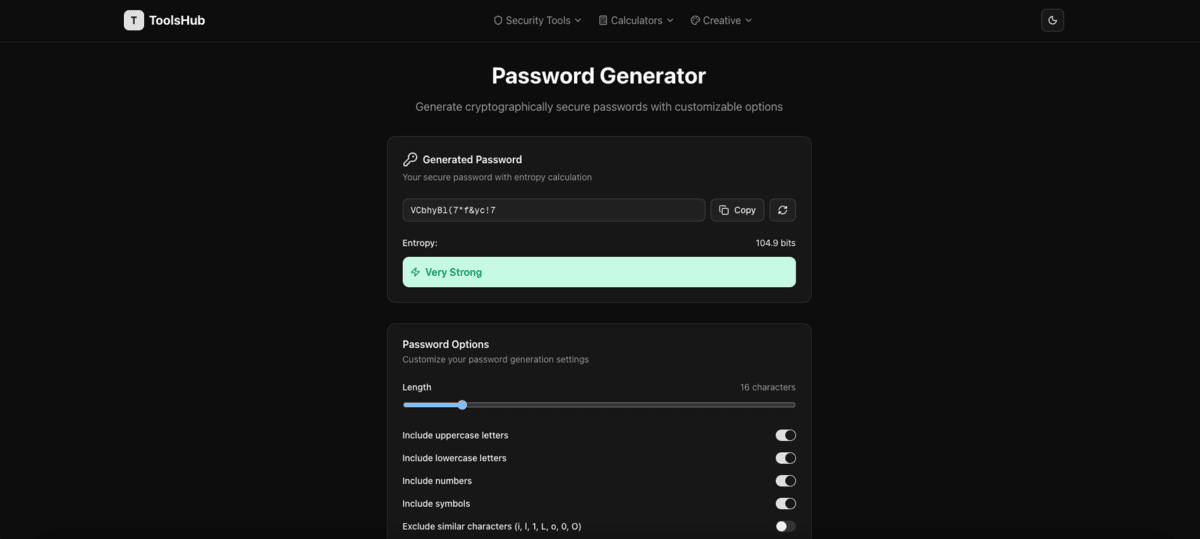Viewport: 1200px width, 539px height.
Task: Toggle dark mode moon icon
Action: tap(1052, 20)
